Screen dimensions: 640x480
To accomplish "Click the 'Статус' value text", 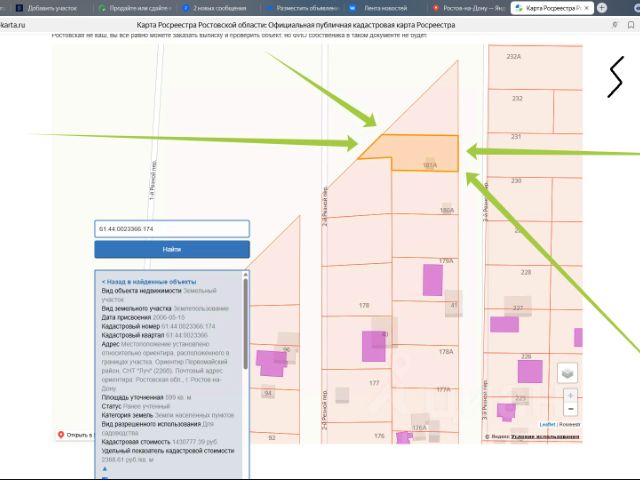I will tap(146, 406).
